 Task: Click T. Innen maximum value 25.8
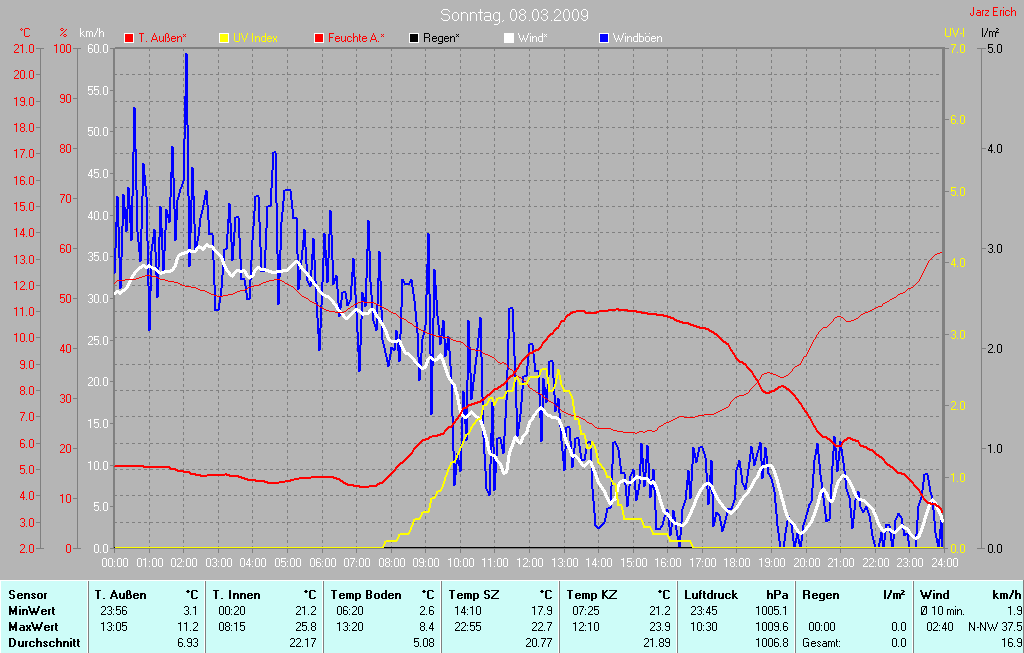[306, 626]
